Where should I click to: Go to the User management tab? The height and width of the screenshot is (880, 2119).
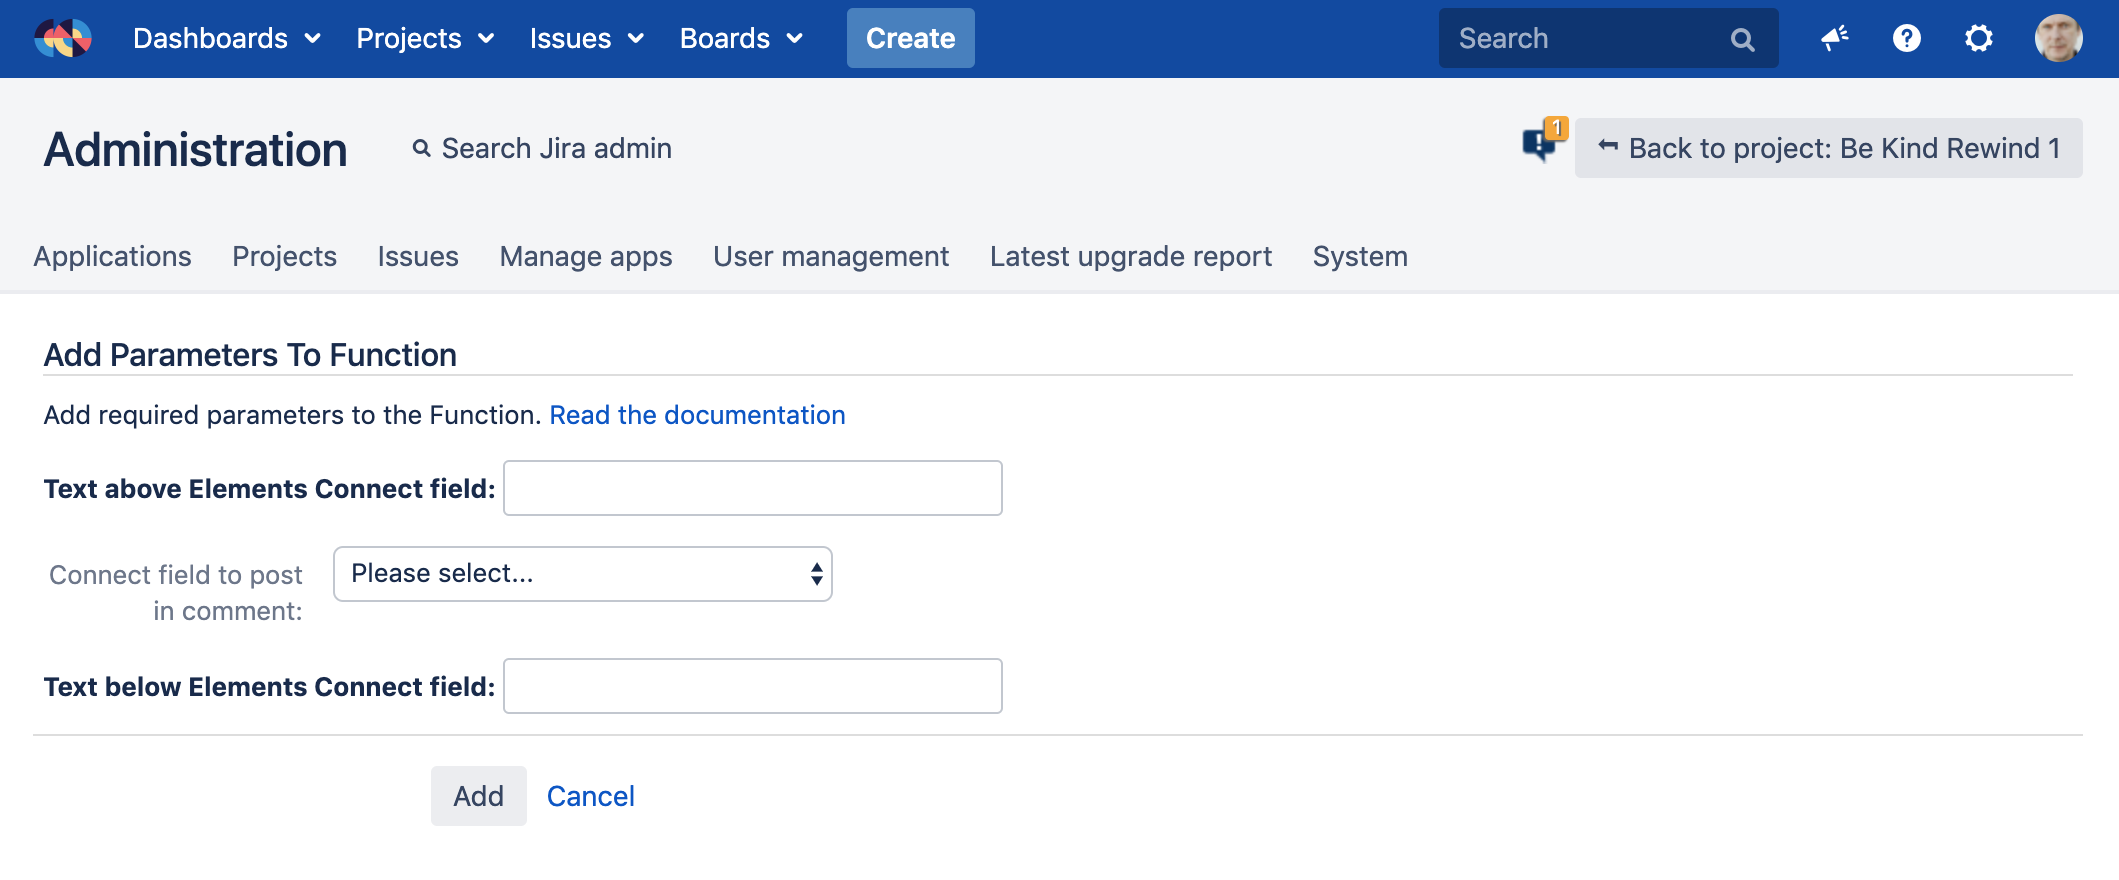click(x=830, y=257)
